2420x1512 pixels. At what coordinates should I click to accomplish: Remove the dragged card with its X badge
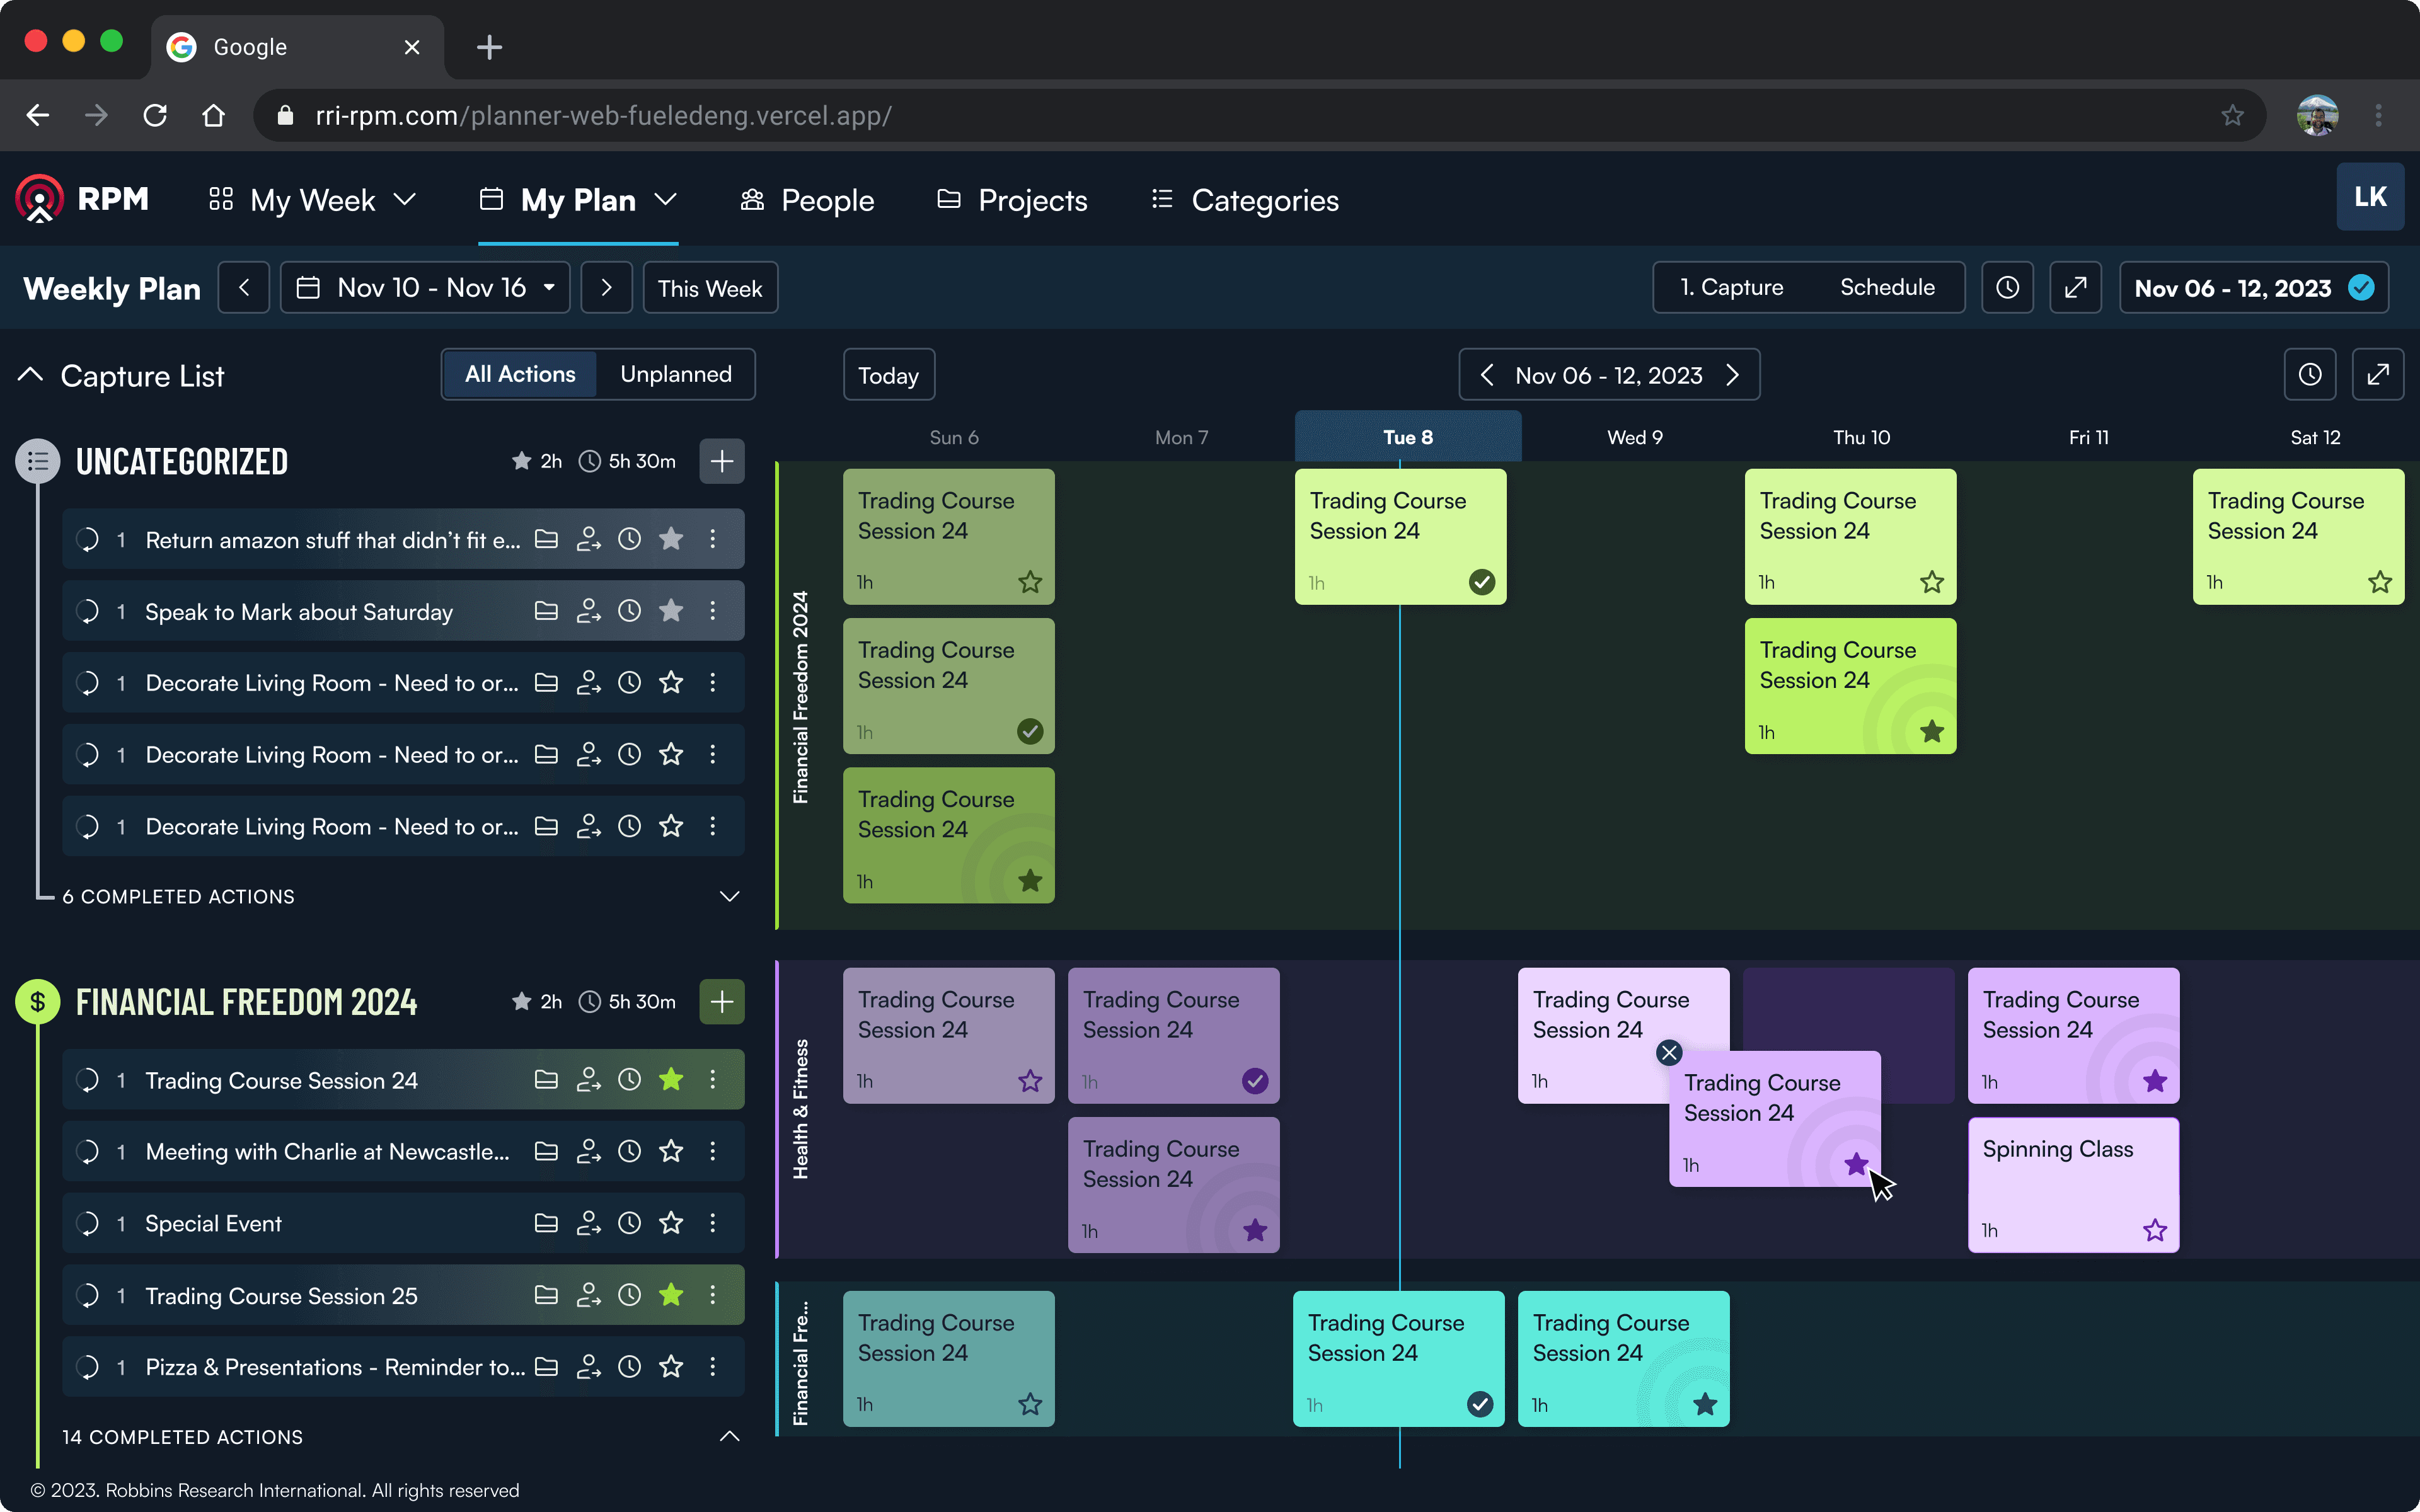pos(1669,1053)
